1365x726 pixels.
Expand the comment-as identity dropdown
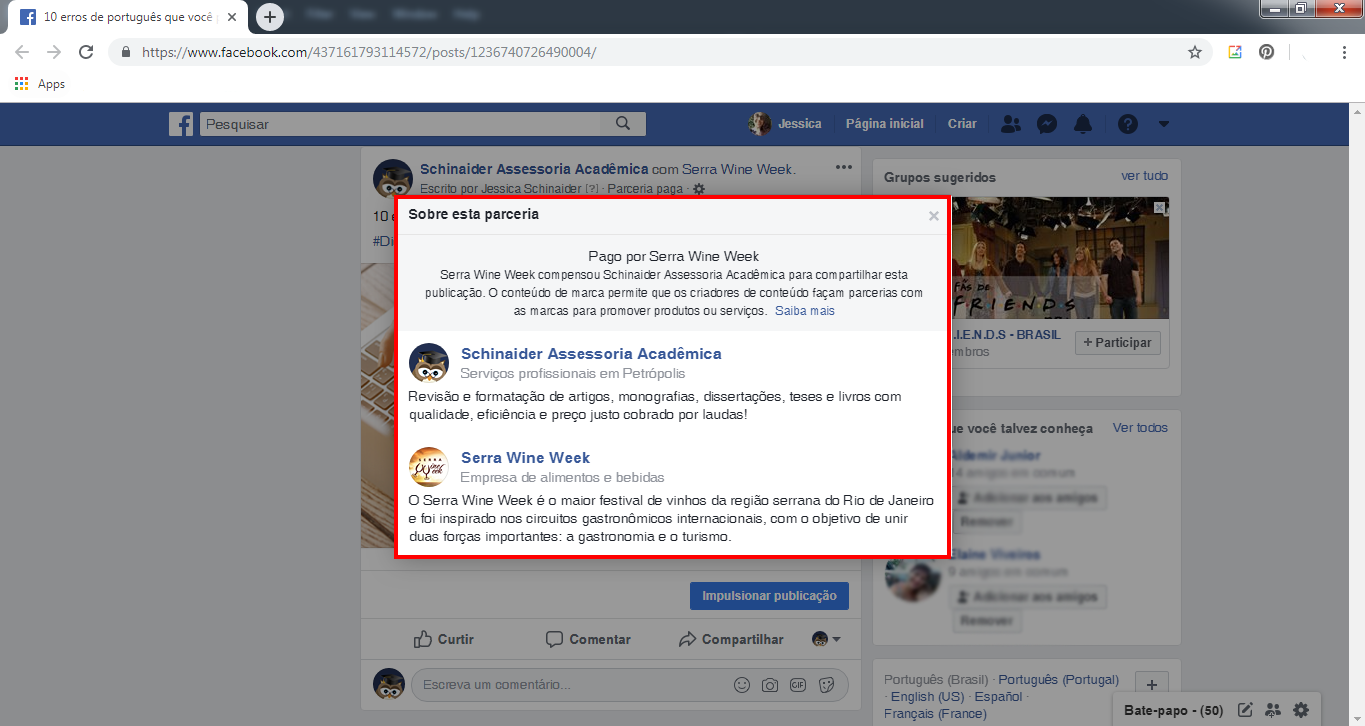click(x=826, y=639)
